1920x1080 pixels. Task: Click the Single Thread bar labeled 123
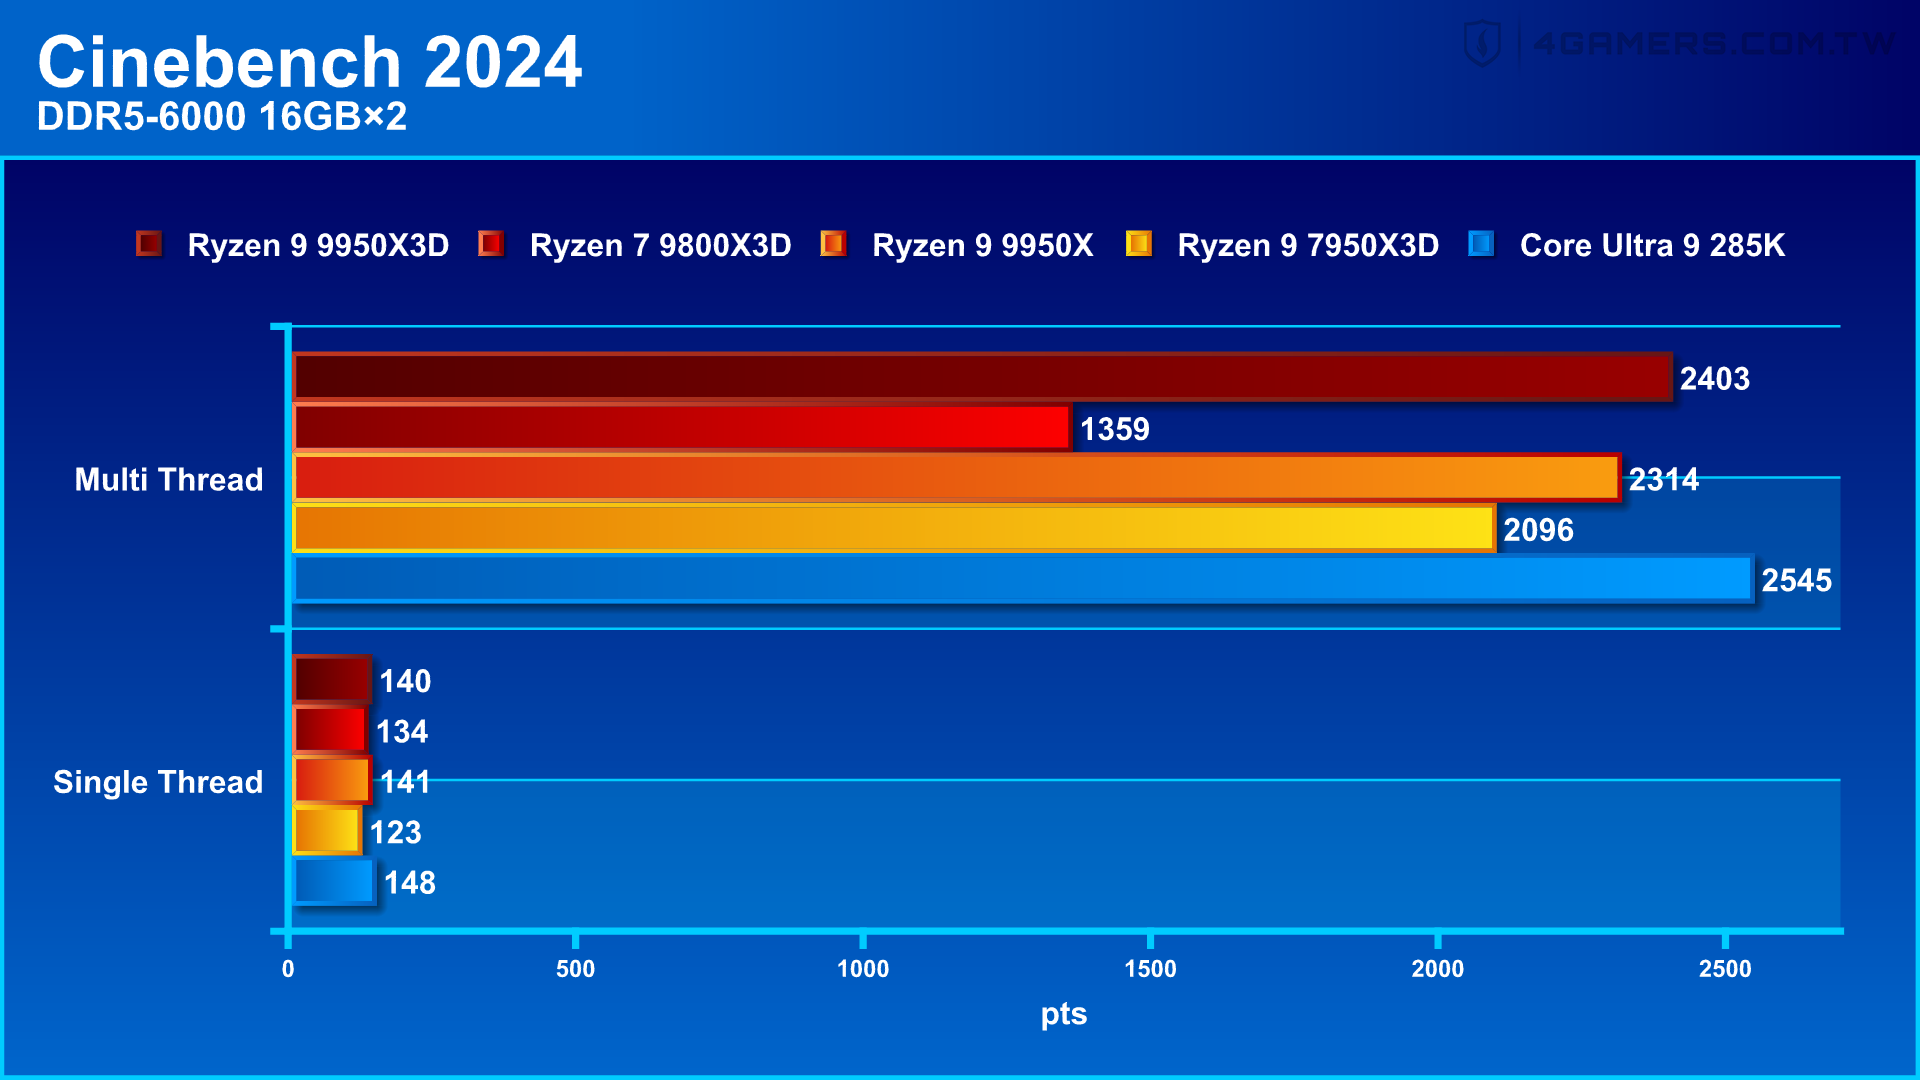click(327, 831)
